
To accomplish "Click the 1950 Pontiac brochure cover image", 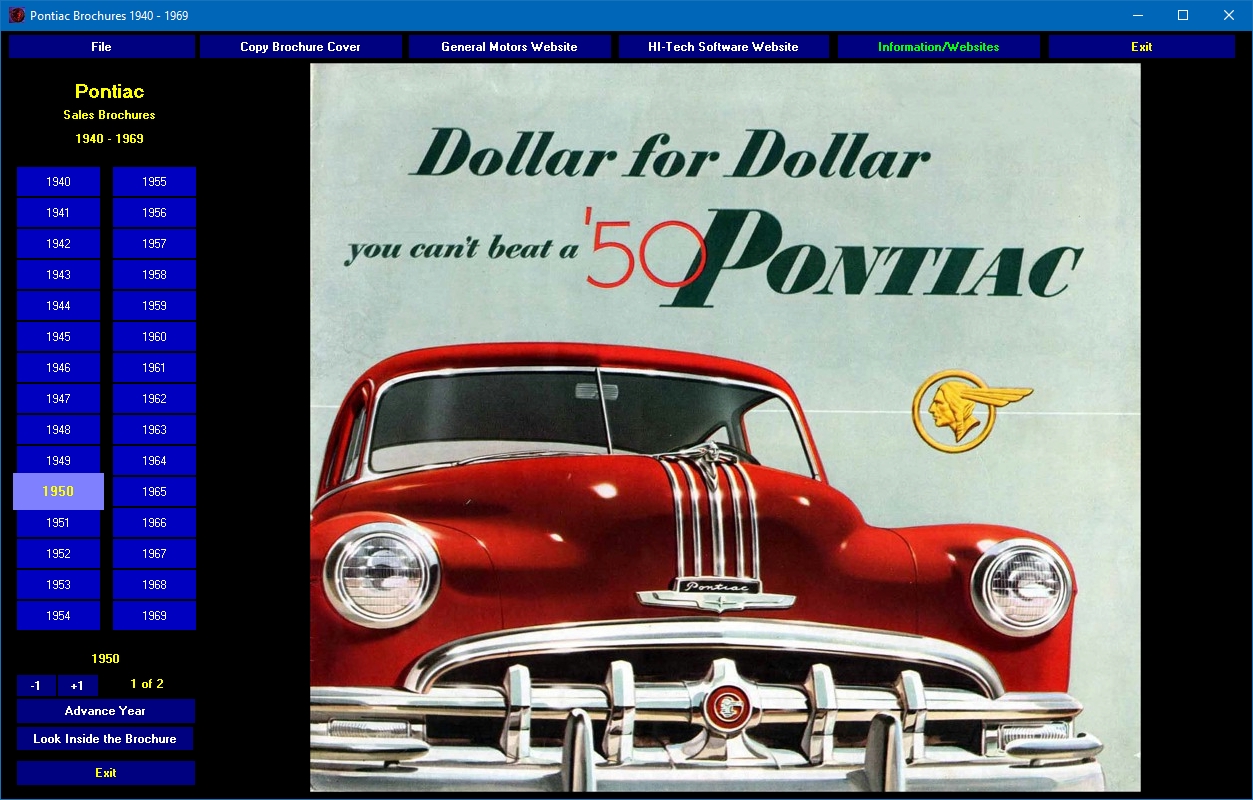I will pos(725,428).
